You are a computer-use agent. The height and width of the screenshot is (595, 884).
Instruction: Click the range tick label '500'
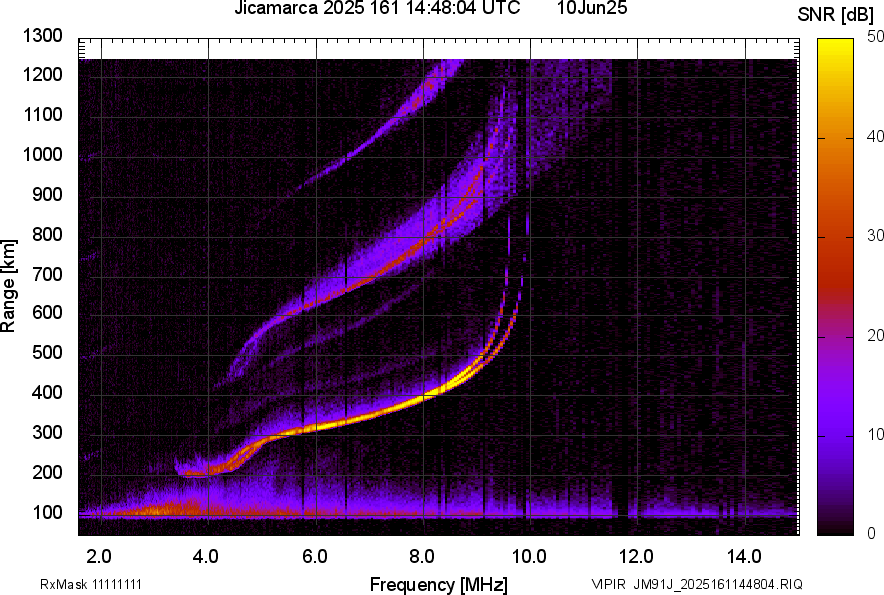click(x=47, y=352)
